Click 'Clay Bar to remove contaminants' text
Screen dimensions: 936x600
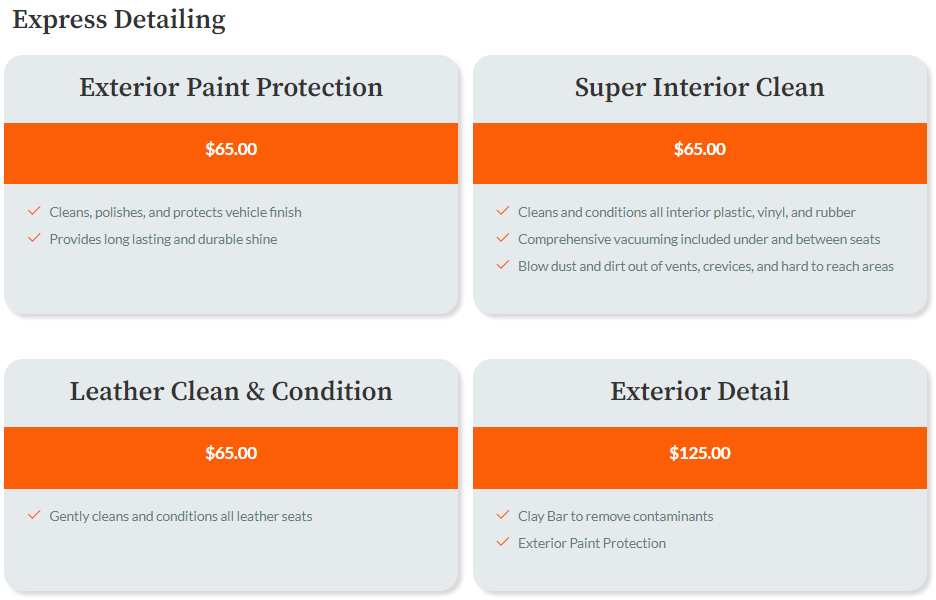coord(615,516)
